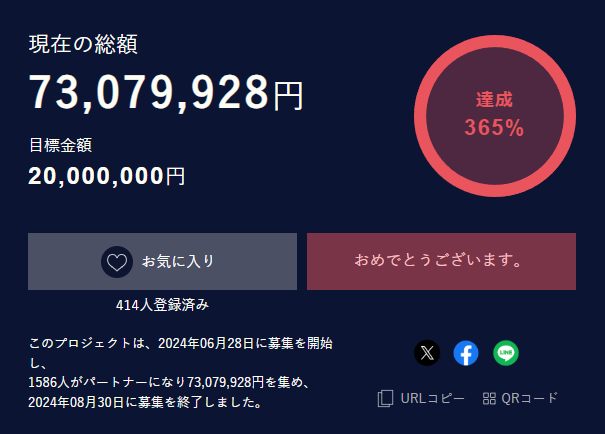Click the 達成 label inside circle
Image resolution: width=605 pixels, height=434 pixels.
click(494, 100)
